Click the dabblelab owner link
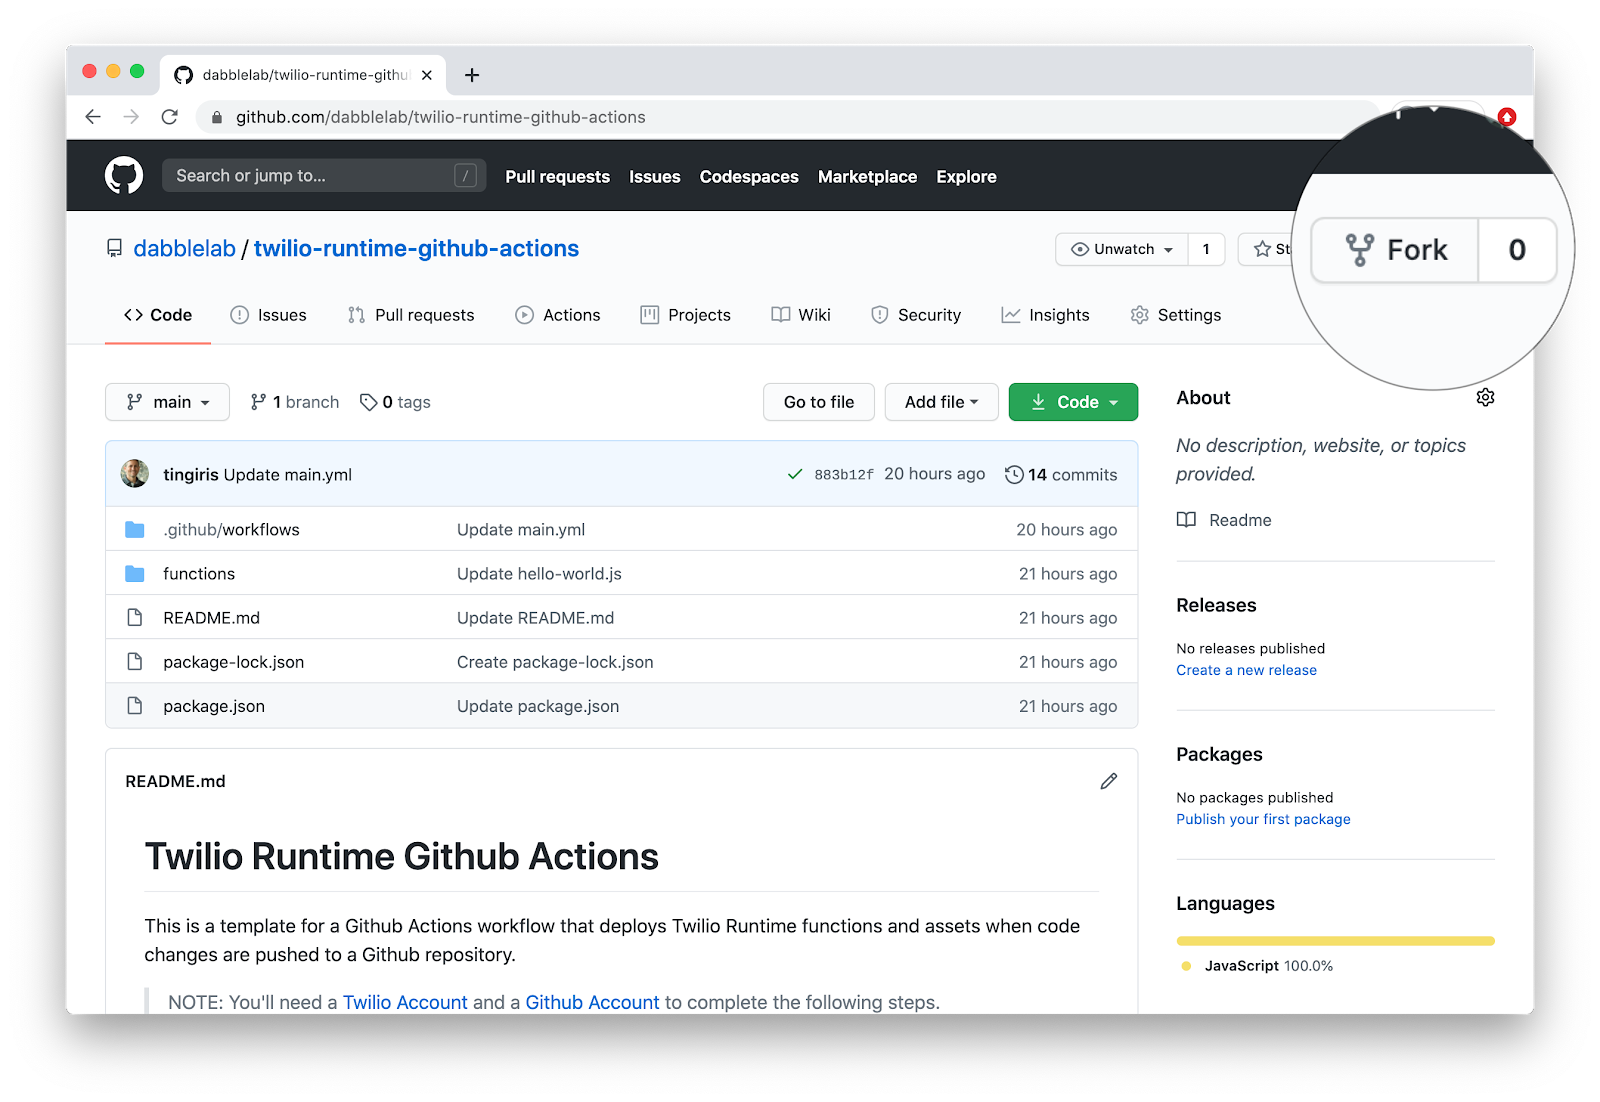Screen dimensions: 1600x1102 click(x=185, y=248)
